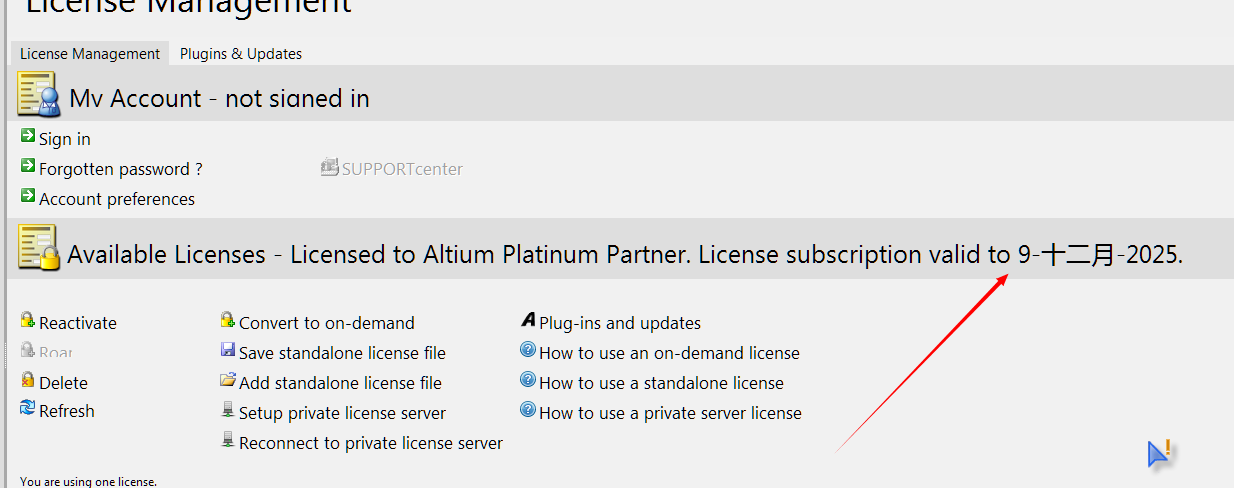This screenshot has height=488, width=1234.
Task: Click the Account preferences arrow icon
Action: [28, 196]
